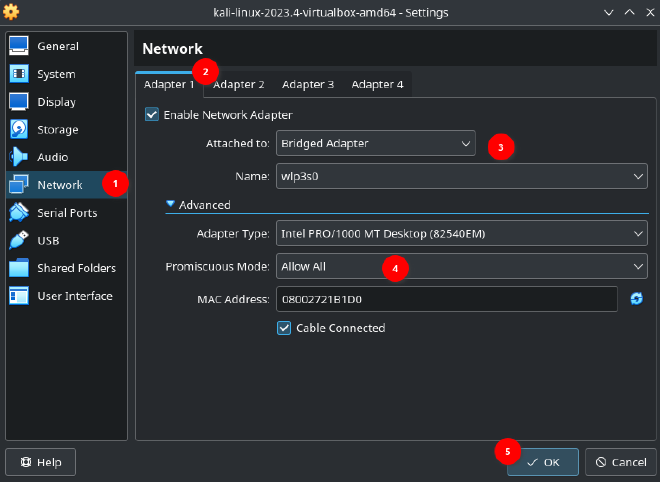Click the Serial Ports plug icon

point(19,212)
